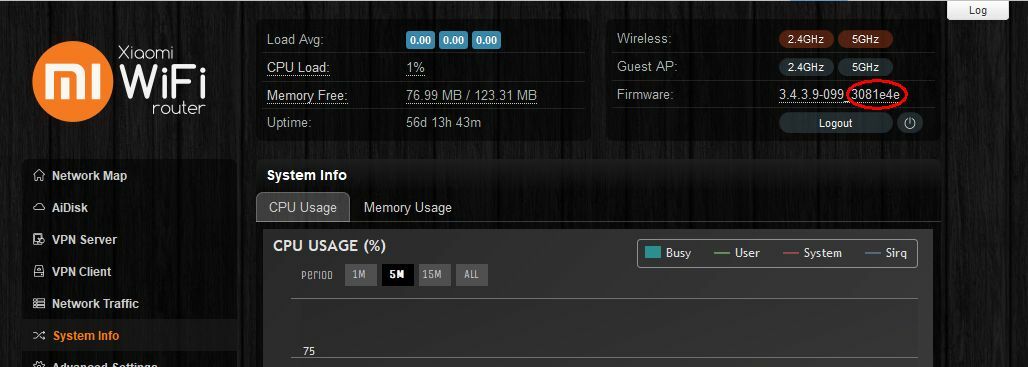Viewport: 1028px width, 367px height.
Task: Click the Memory Free label
Action: coord(307,96)
